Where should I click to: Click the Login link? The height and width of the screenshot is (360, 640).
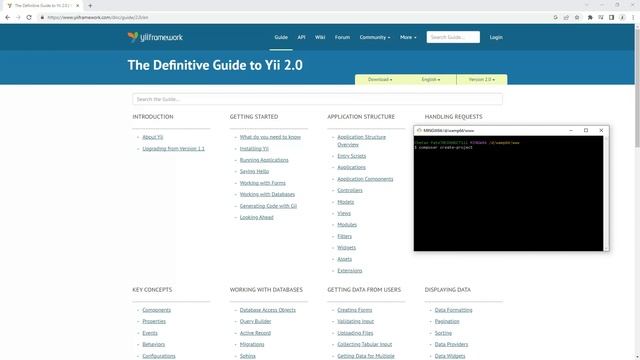(496, 37)
